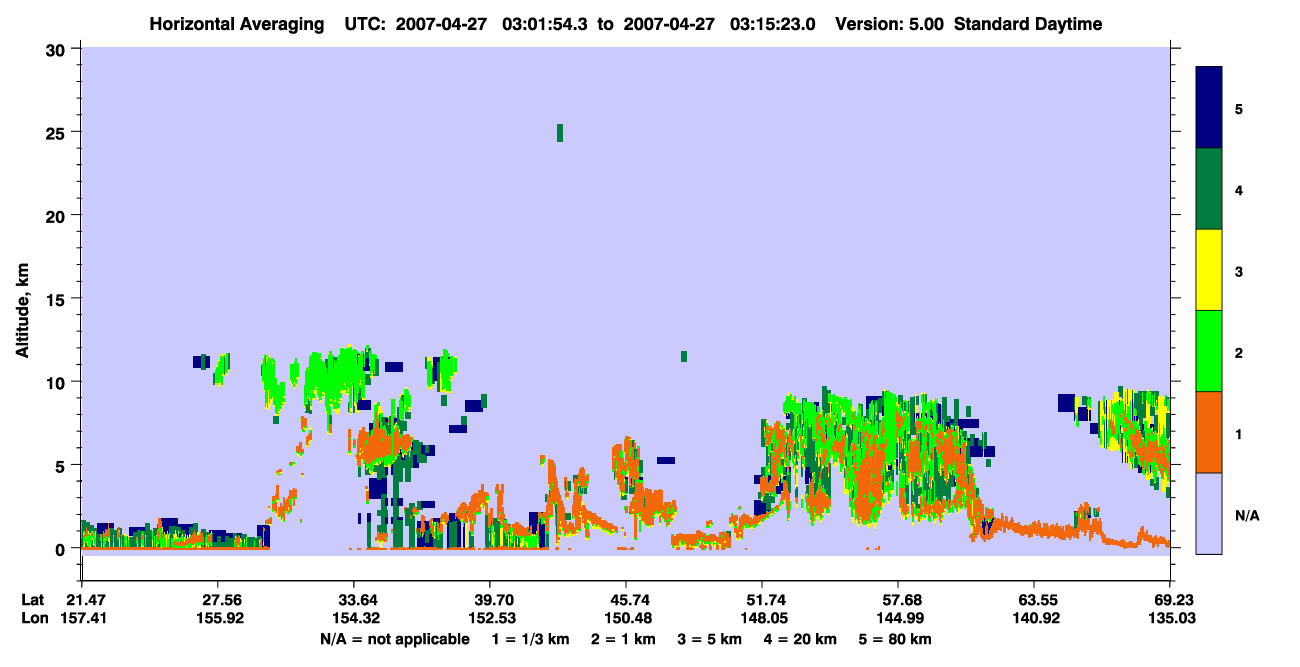
Task: Click longitude value 135.03
Action: (1170, 619)
